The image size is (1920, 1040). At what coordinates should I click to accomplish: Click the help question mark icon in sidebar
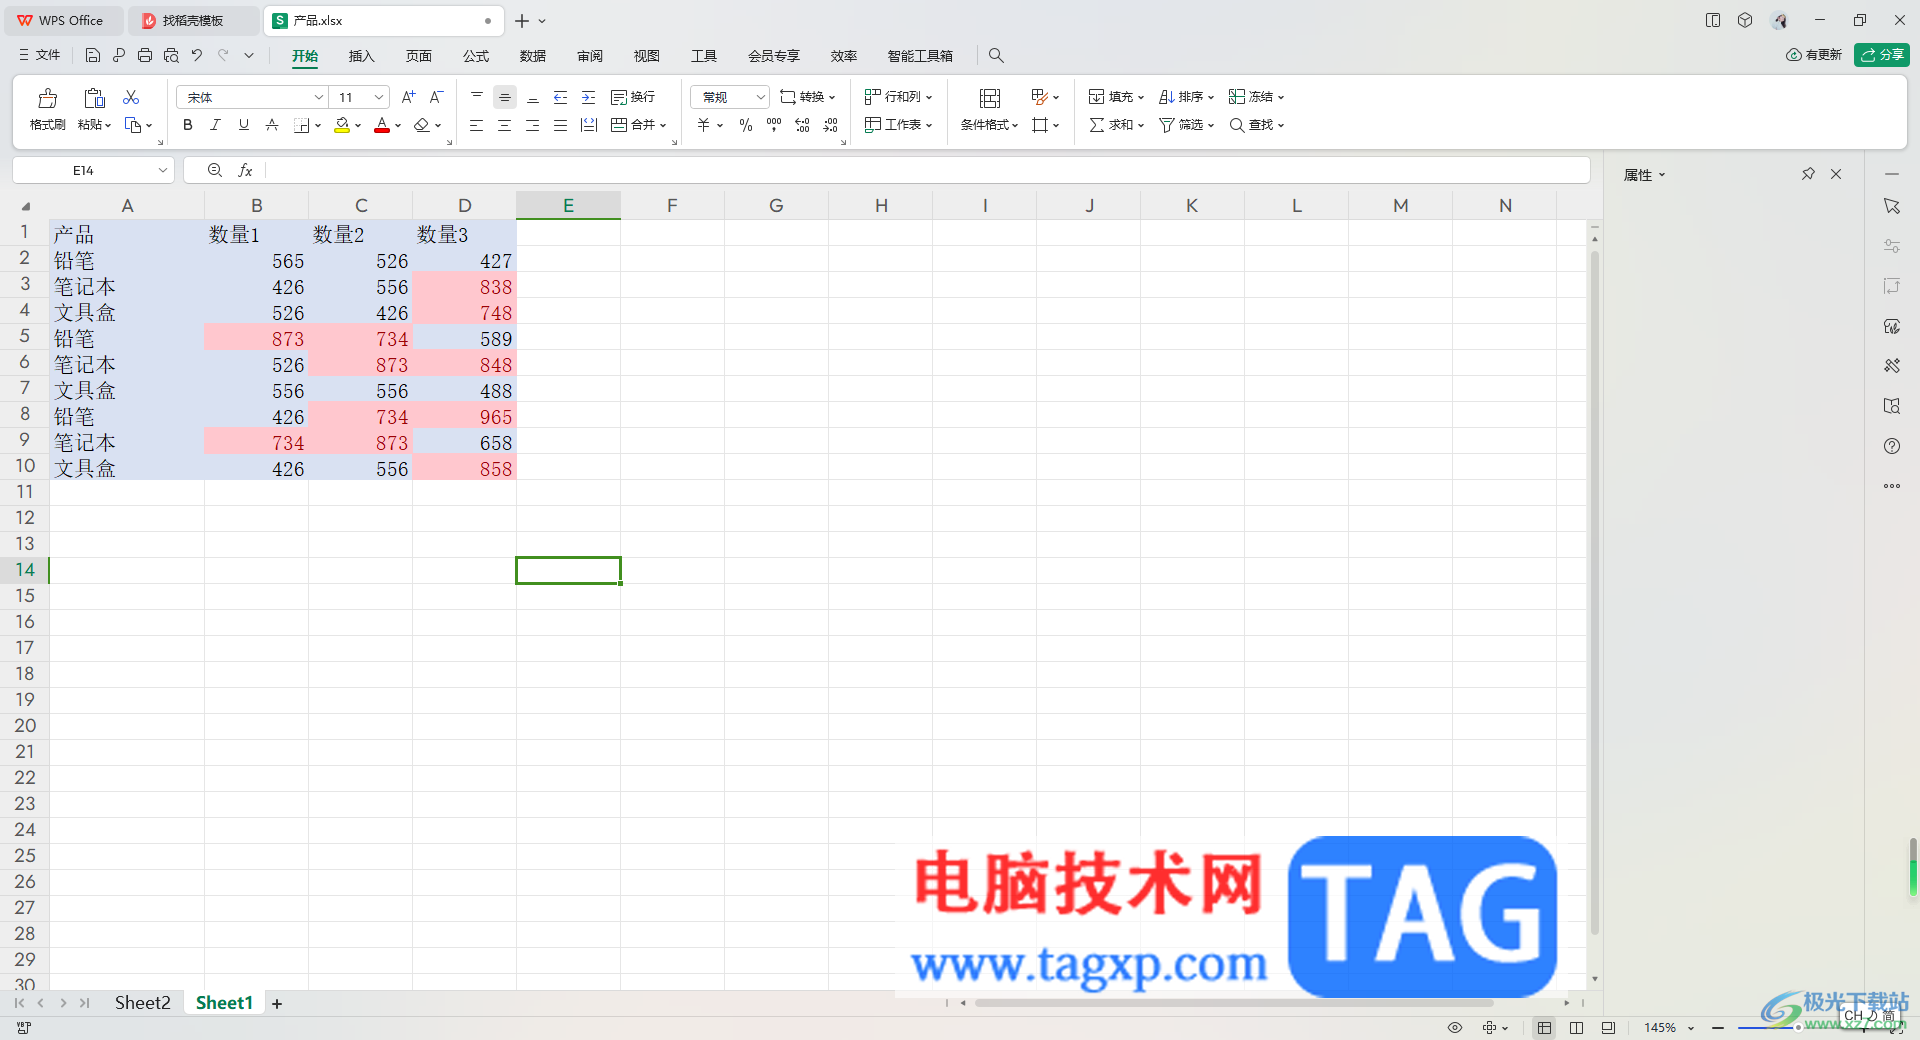(x=1892, y=446)
